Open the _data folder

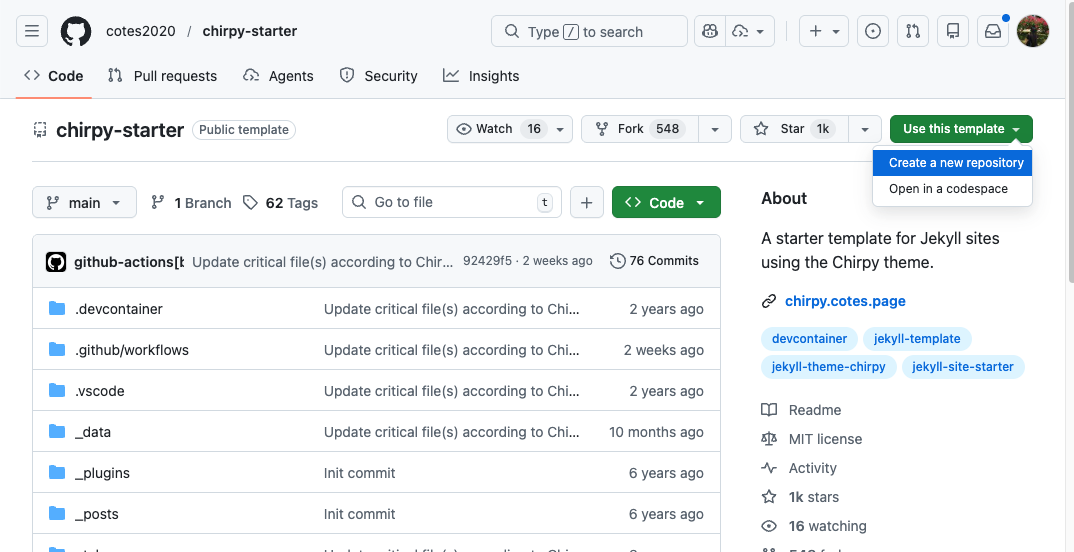coord(92,432)
